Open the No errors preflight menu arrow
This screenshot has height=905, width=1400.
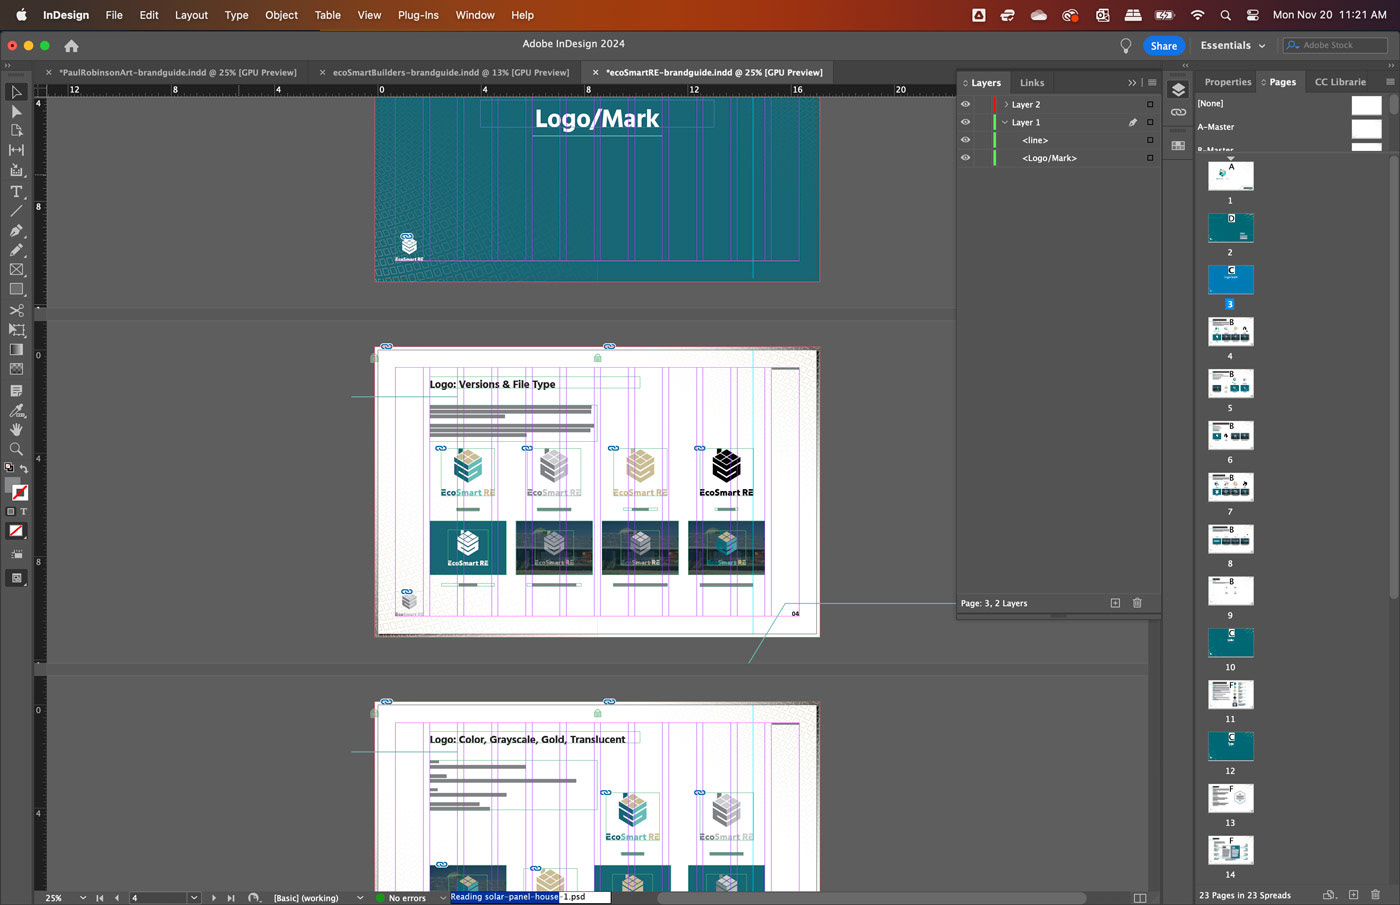(x=443, y=898)
